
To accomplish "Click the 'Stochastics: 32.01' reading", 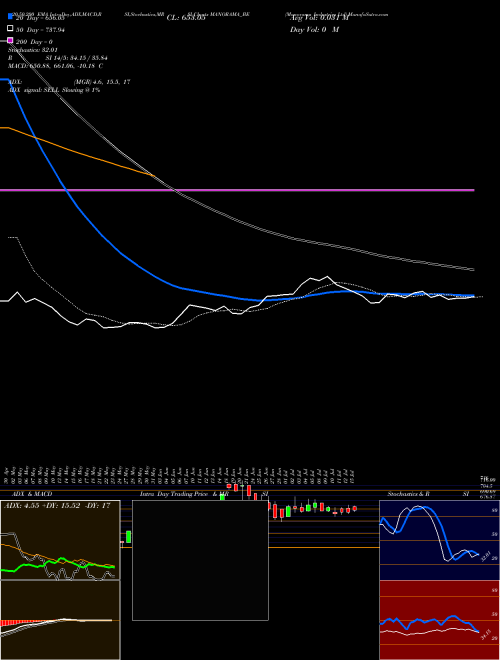I will [33, 50].
